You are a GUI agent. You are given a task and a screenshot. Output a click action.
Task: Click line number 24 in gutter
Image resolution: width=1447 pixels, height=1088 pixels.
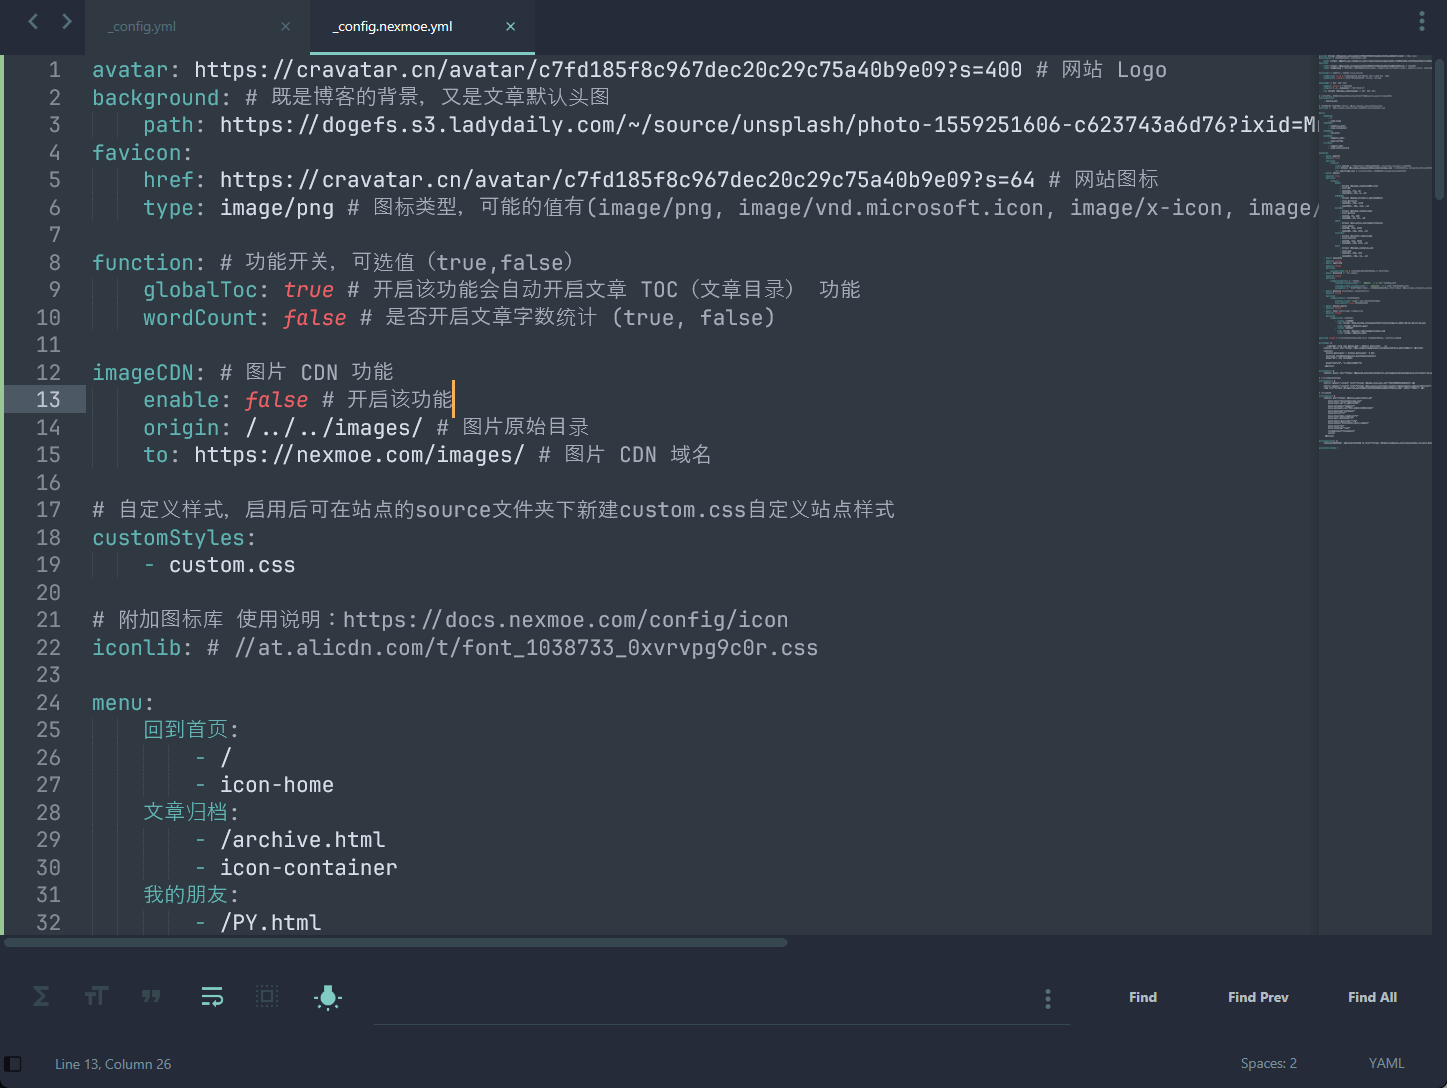click(48, 703)
